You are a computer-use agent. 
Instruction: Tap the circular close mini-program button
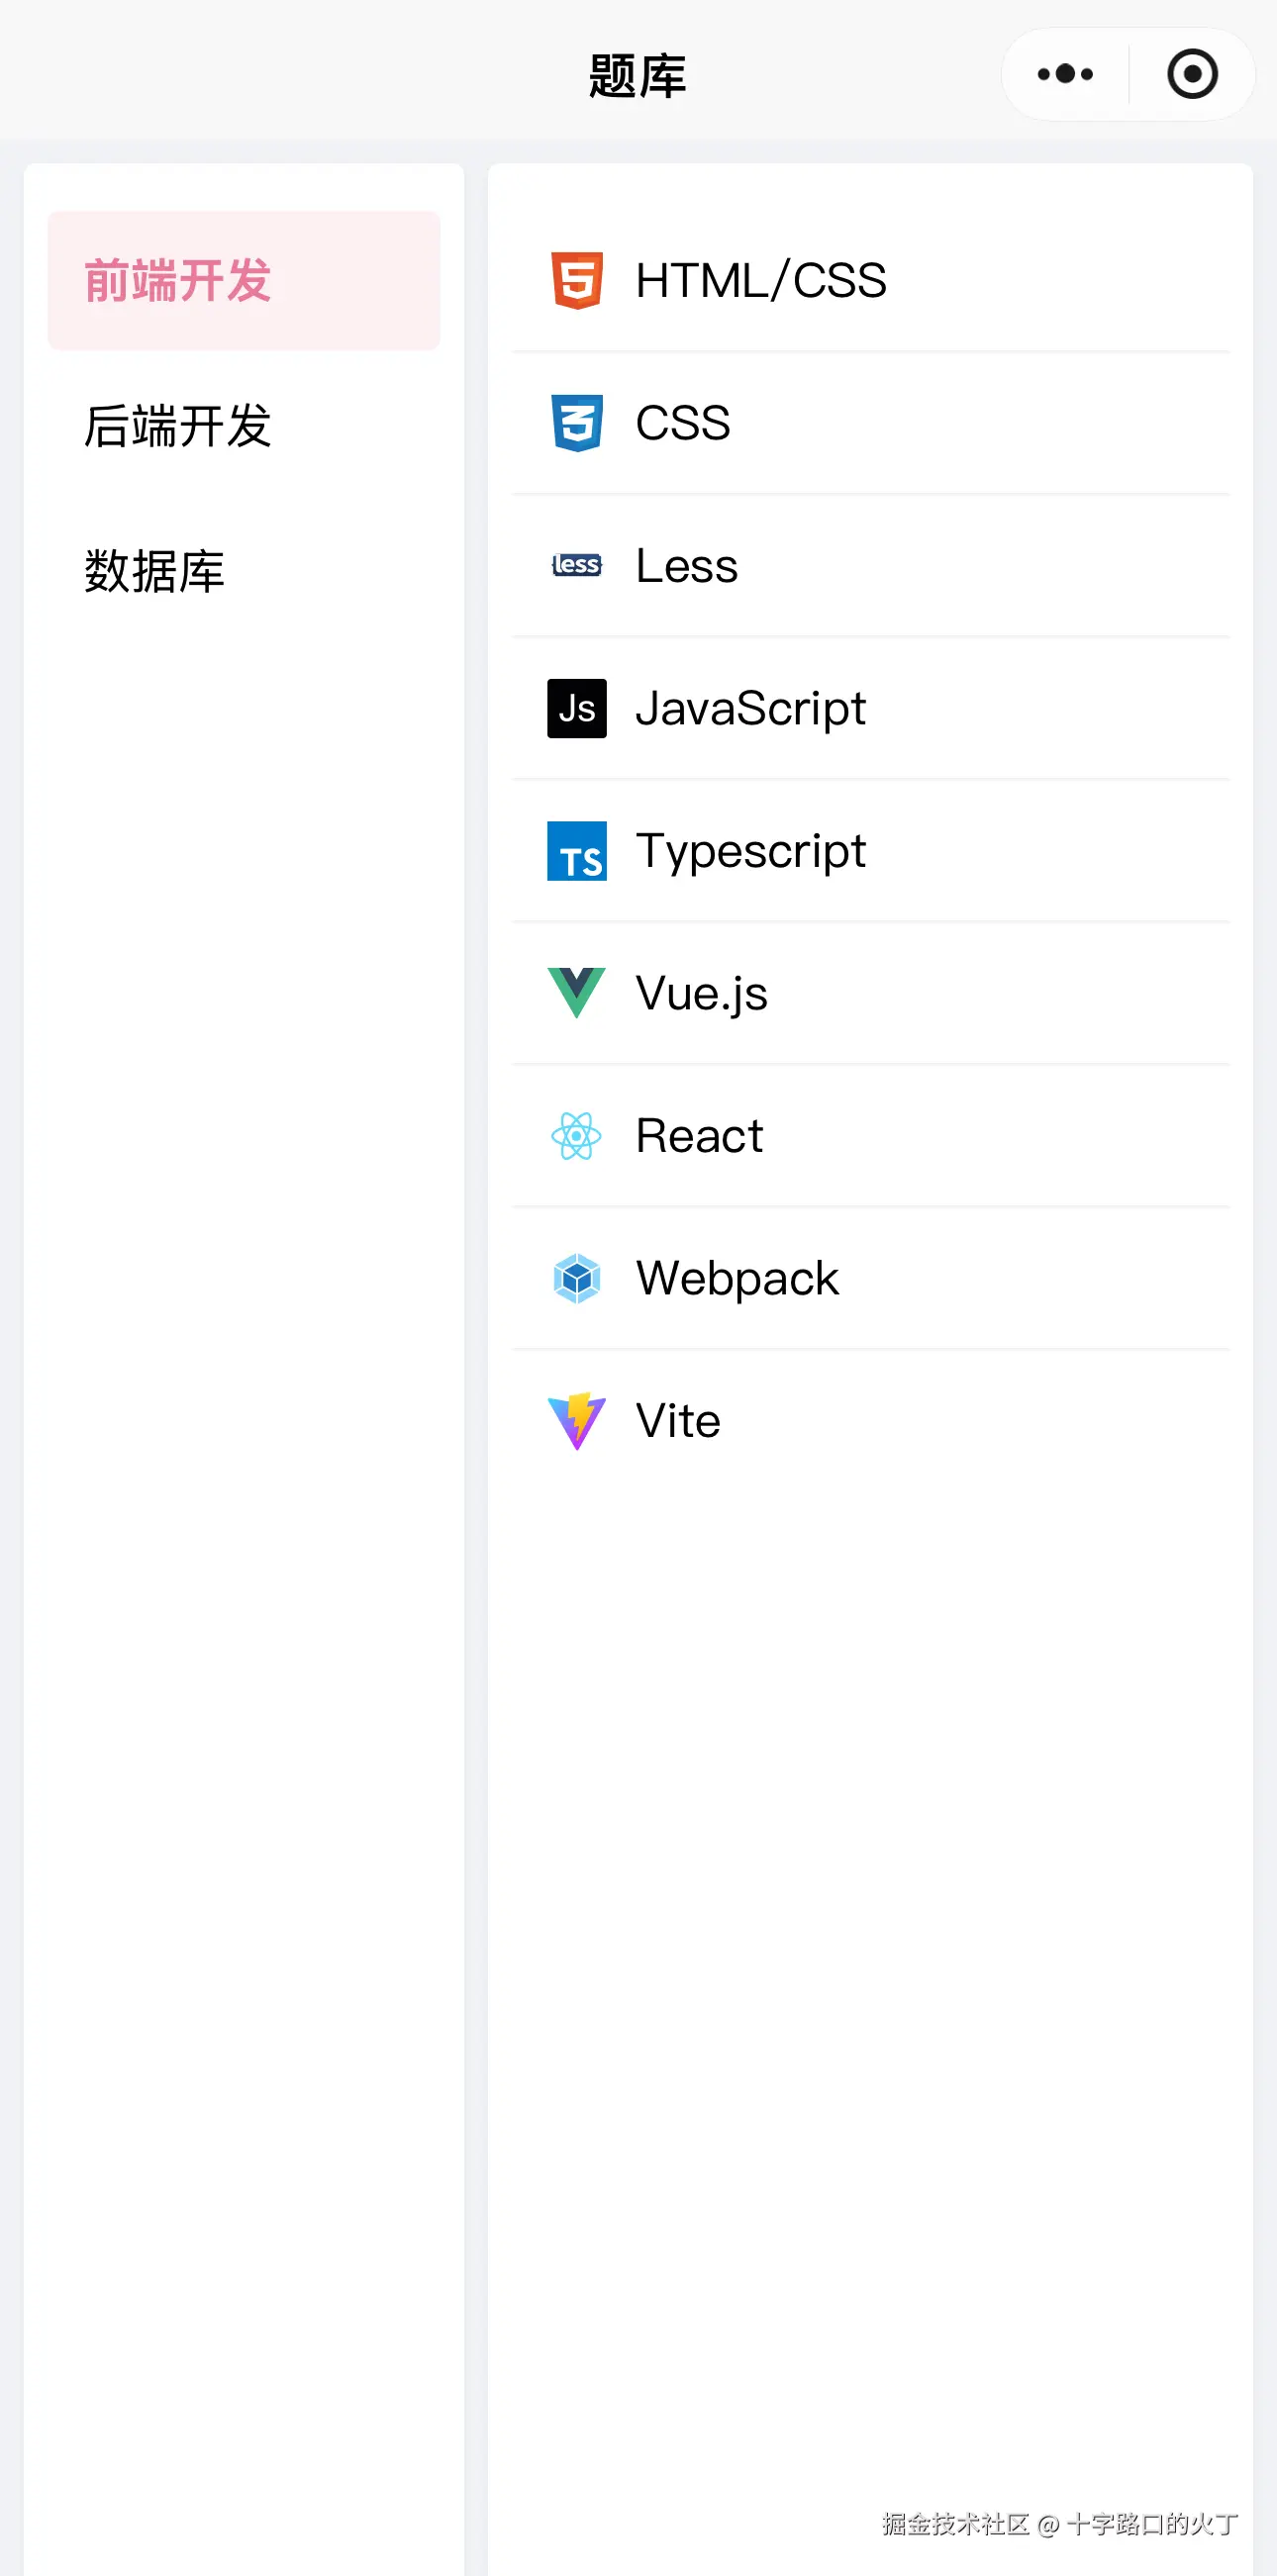(1192, 74)
